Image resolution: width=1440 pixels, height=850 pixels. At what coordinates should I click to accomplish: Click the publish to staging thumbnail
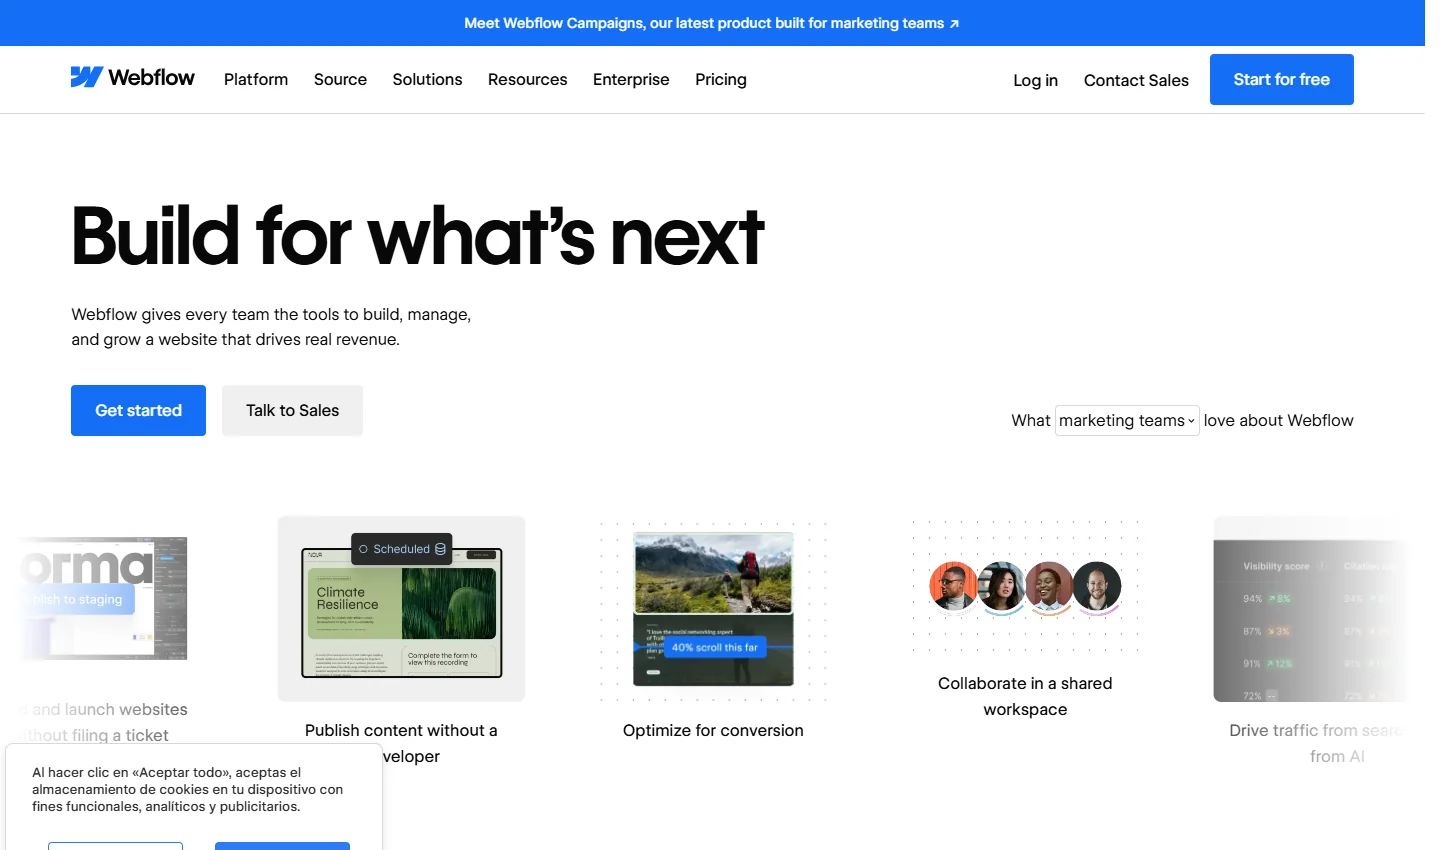pyautogui.click(x=103, y=598)
